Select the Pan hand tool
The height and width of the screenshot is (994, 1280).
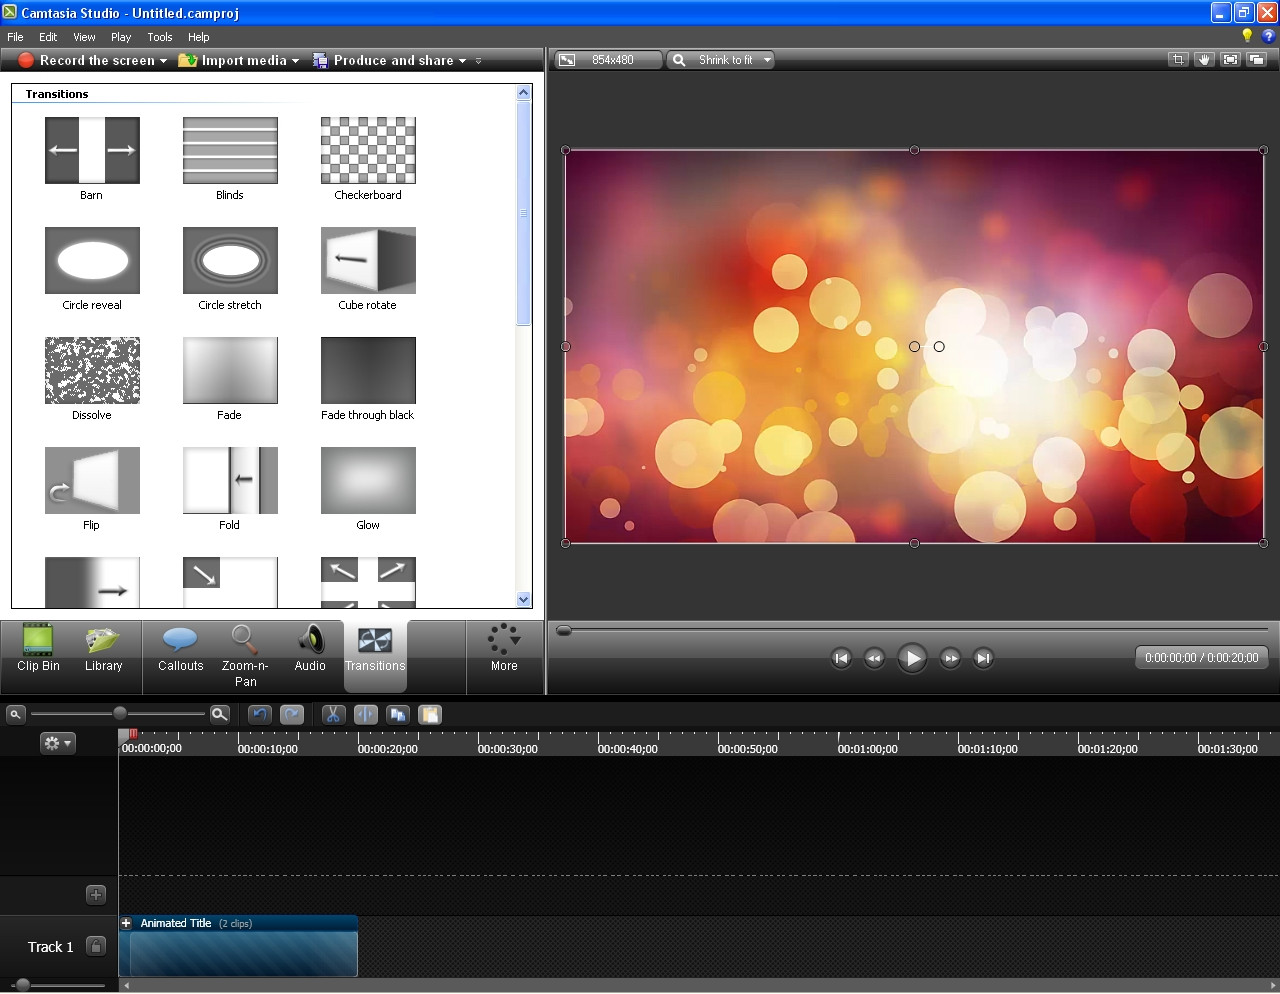[x=1204, y=60]
